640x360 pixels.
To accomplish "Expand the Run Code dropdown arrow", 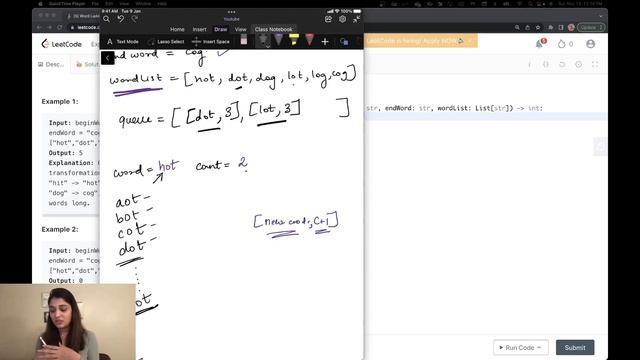I will 539,347.
